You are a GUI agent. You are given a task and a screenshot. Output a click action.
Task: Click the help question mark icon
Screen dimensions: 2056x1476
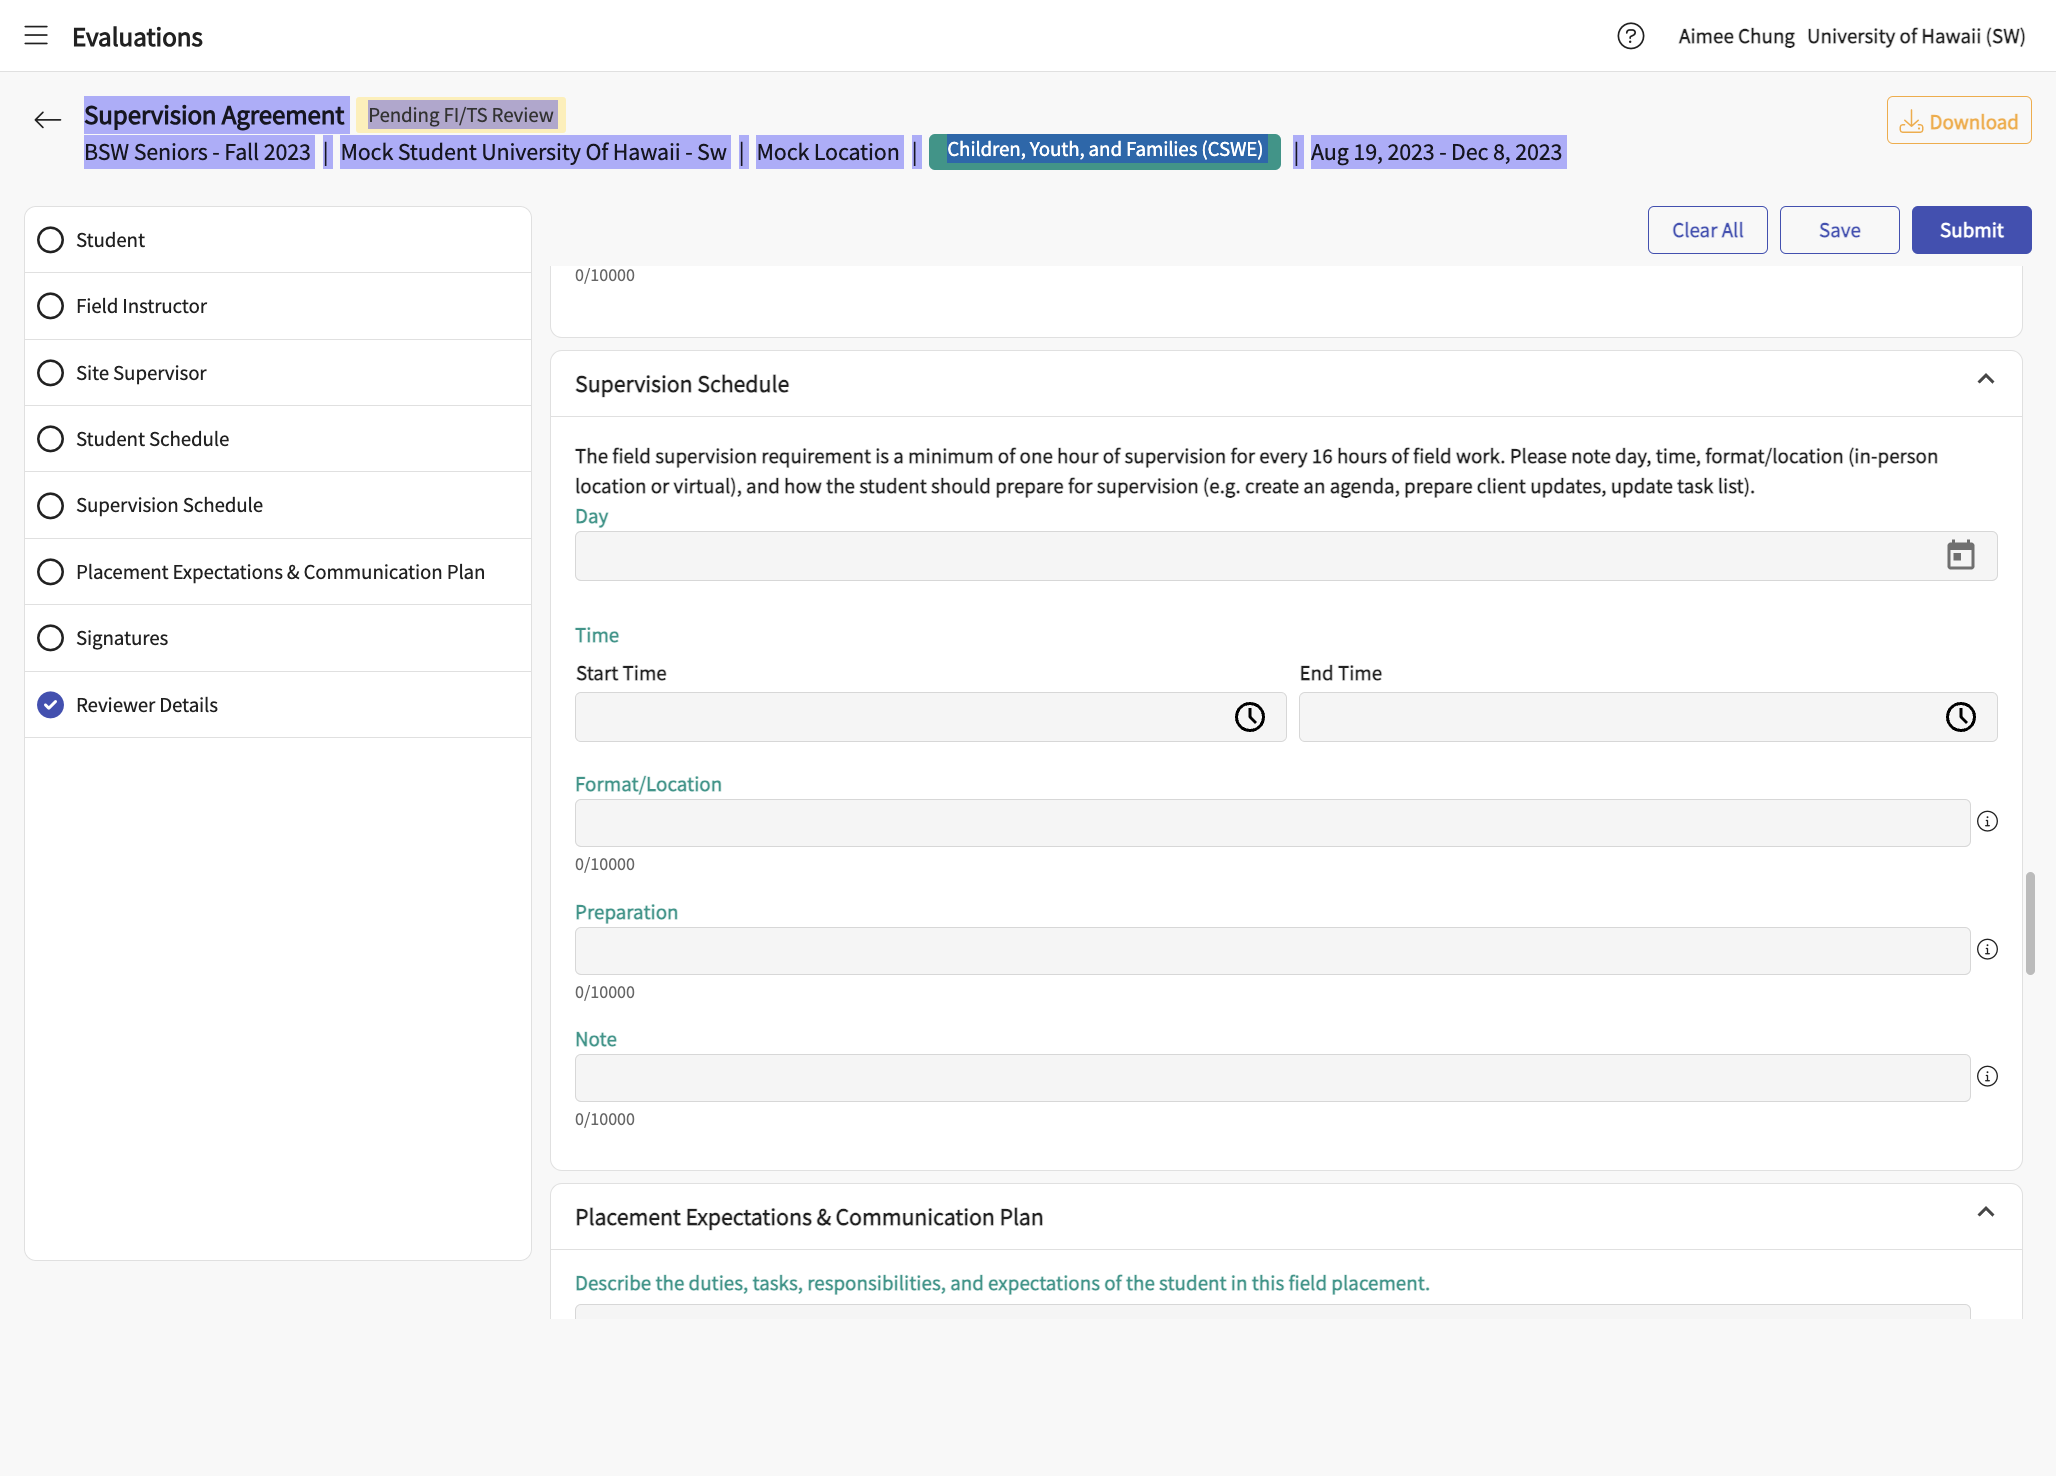[x=1630, y=36]
